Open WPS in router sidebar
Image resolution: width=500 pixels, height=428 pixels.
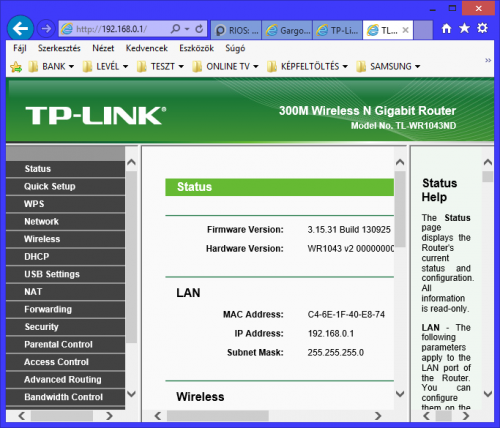tap(65, 204)
